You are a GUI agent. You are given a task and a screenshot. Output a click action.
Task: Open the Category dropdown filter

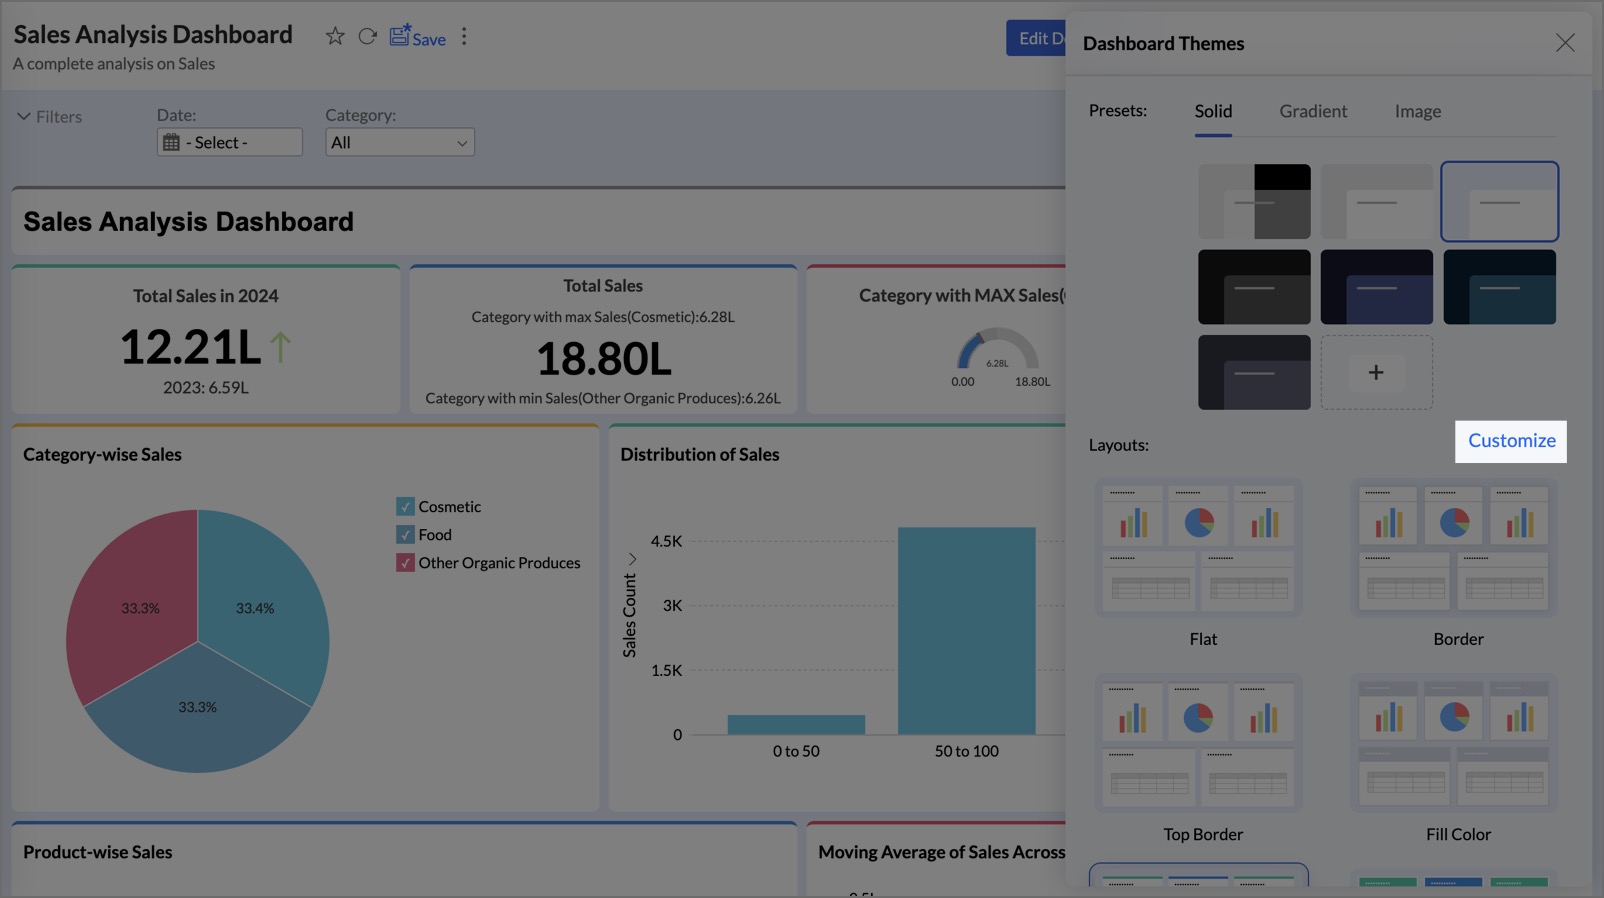399,143
